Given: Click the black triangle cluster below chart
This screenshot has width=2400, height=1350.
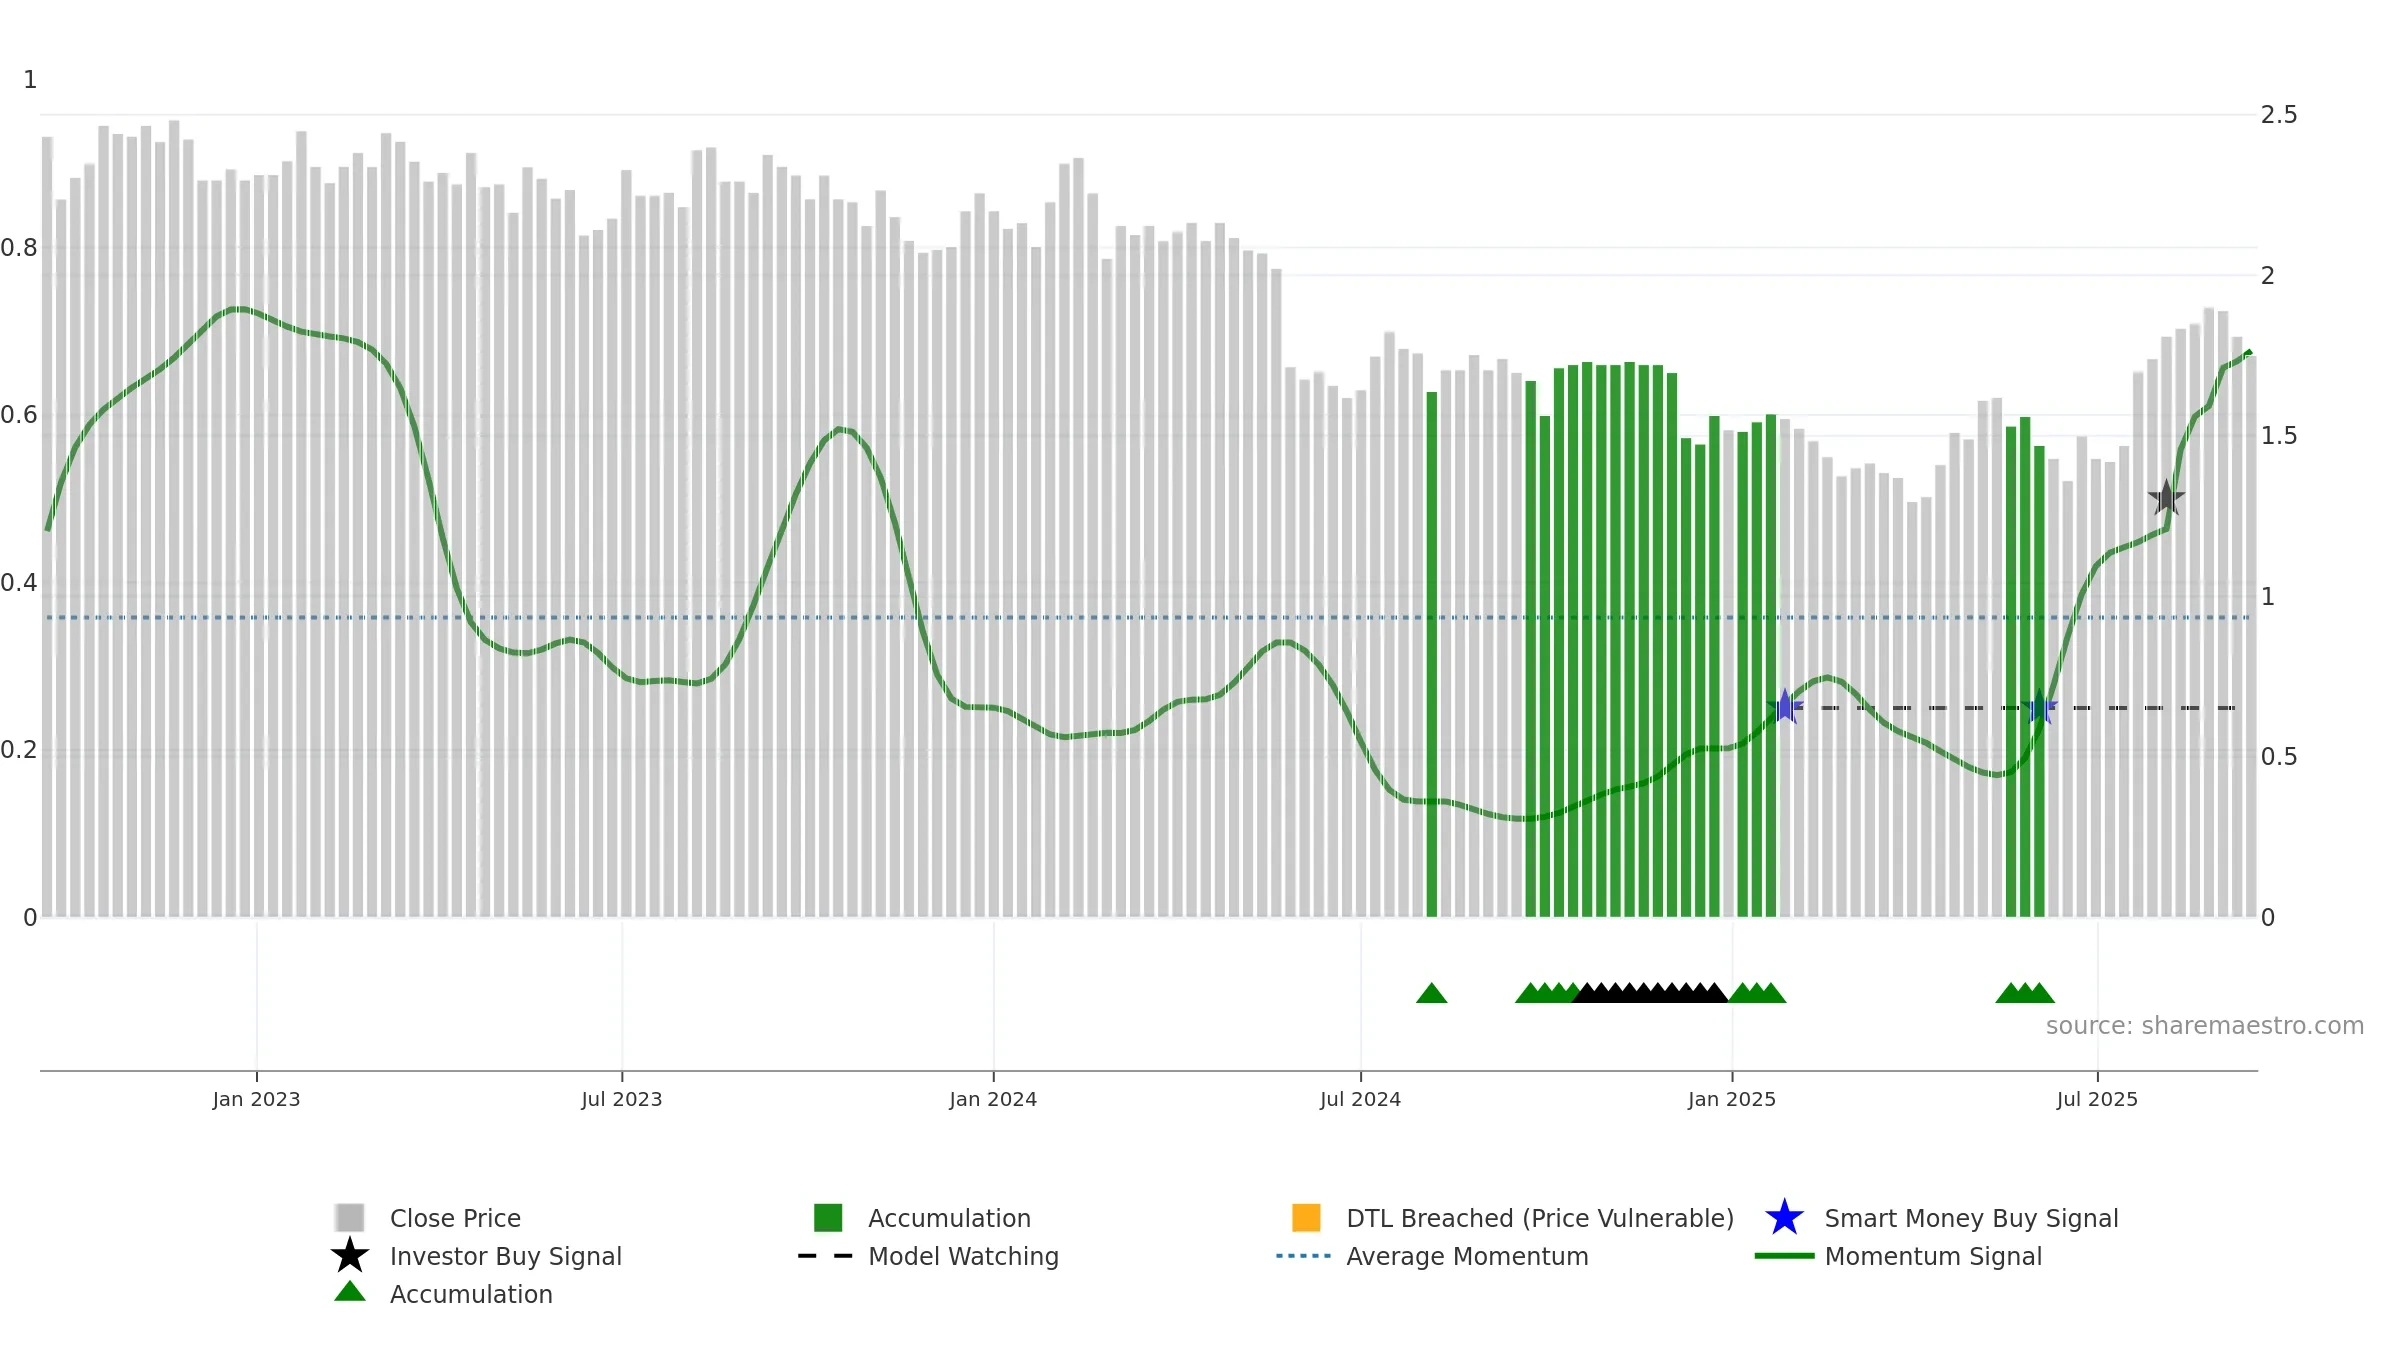Looking at the screenshot, I should 1650,993.
